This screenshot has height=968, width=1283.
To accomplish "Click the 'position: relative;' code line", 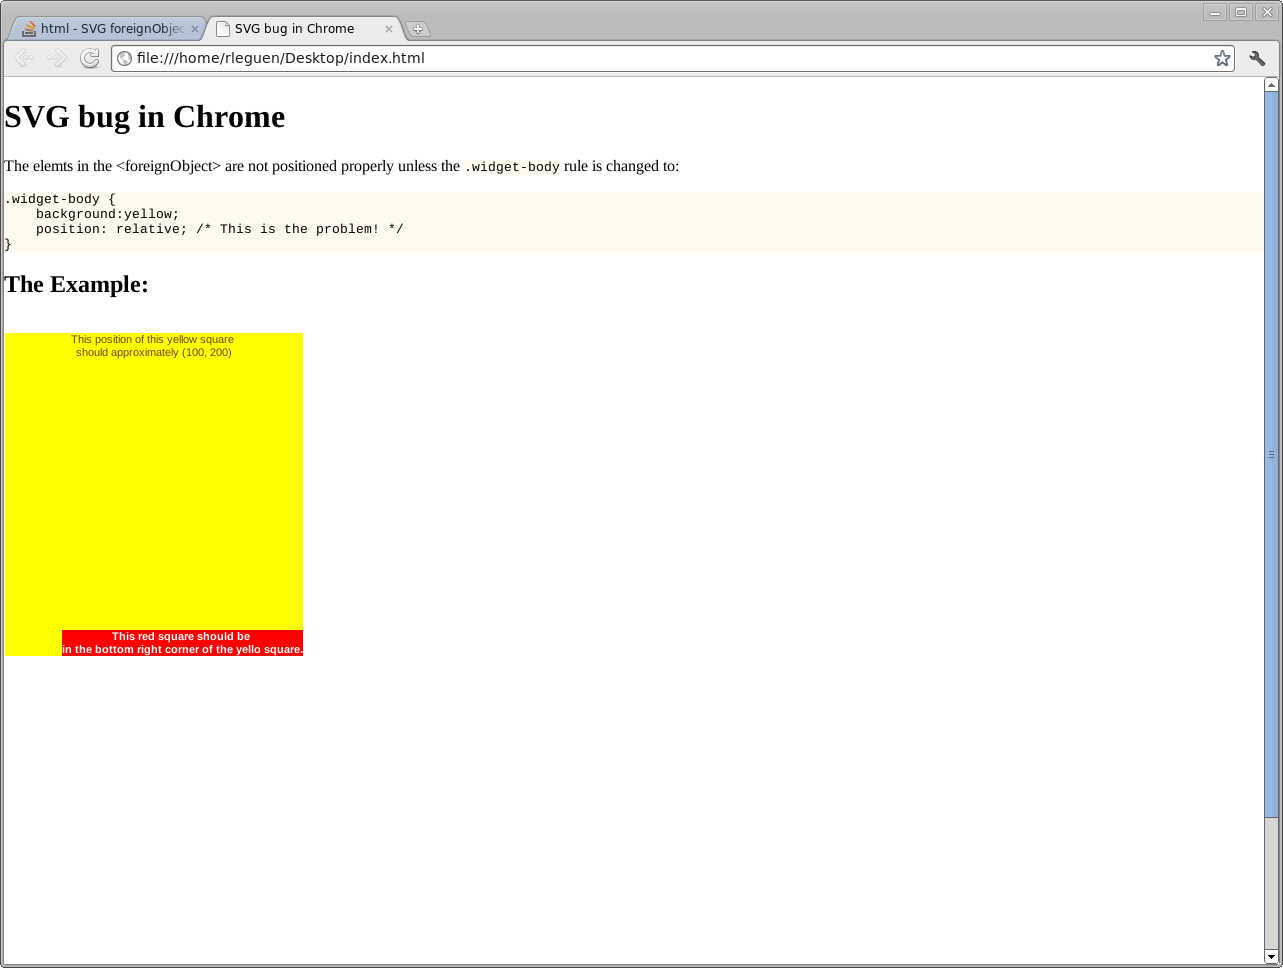I will click(220, 229).
